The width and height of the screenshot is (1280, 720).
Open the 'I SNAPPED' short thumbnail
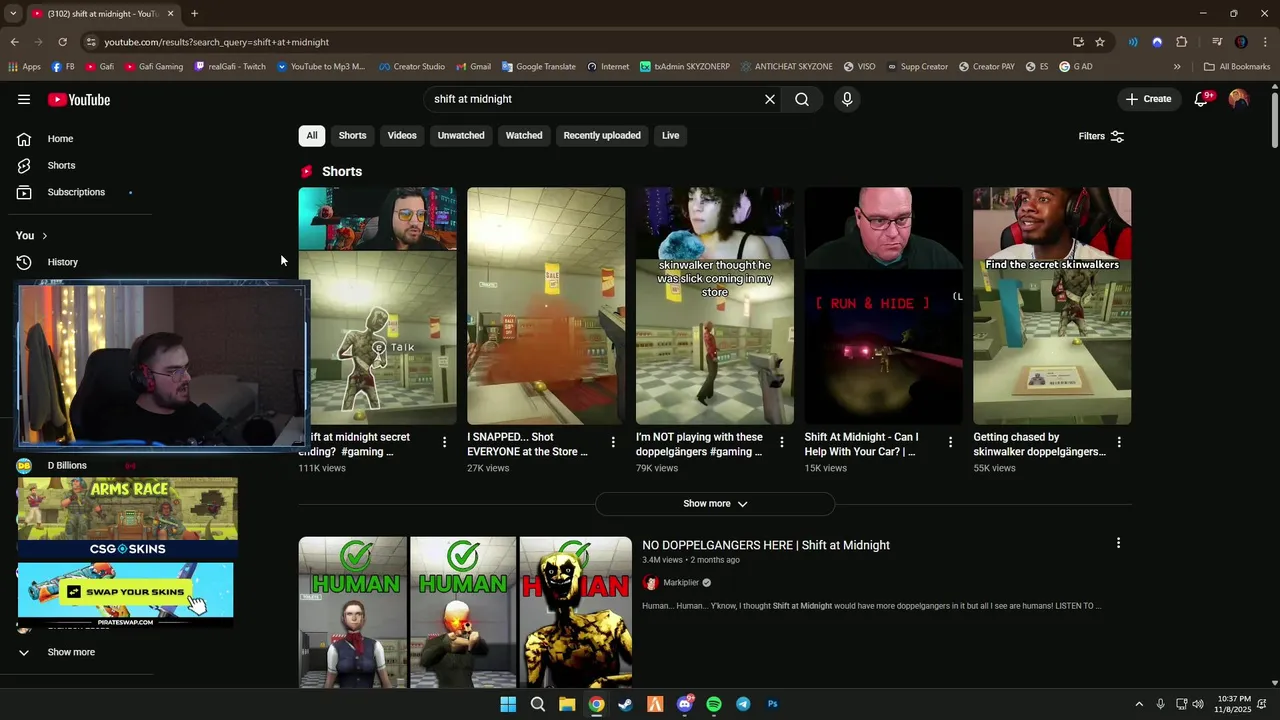546,306
